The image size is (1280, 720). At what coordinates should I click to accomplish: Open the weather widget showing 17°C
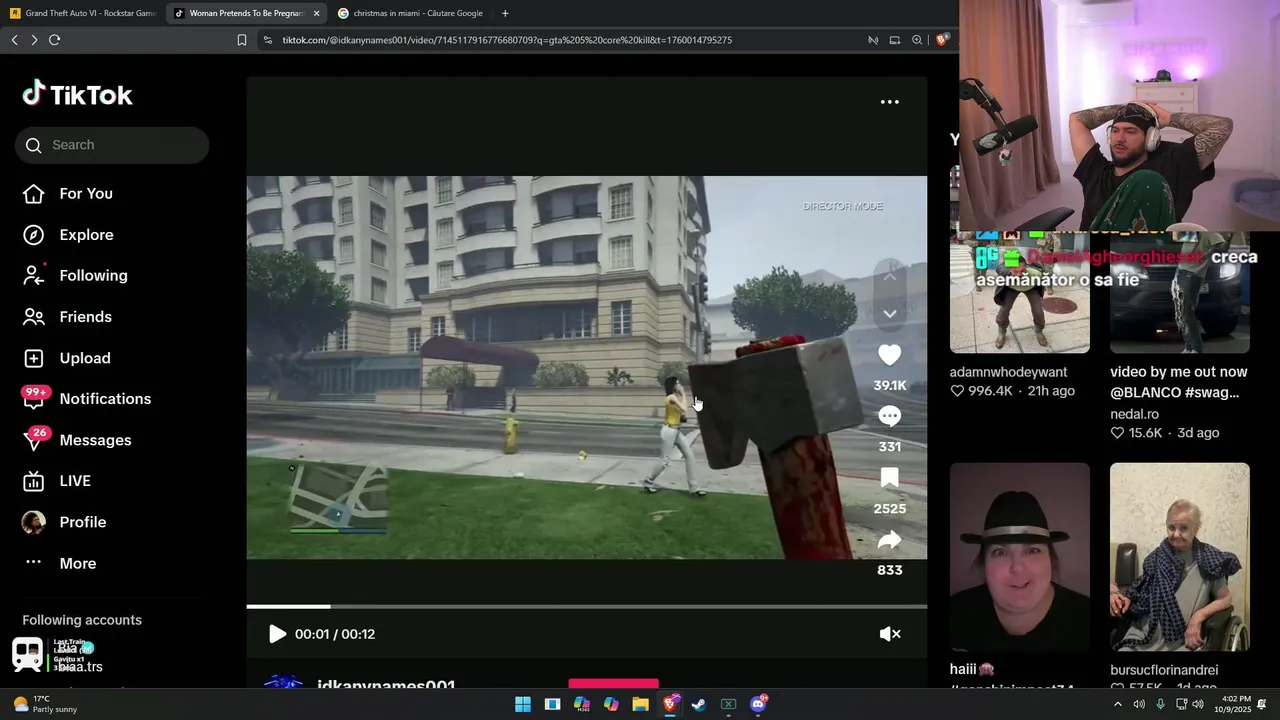click(x=44, y=704)
